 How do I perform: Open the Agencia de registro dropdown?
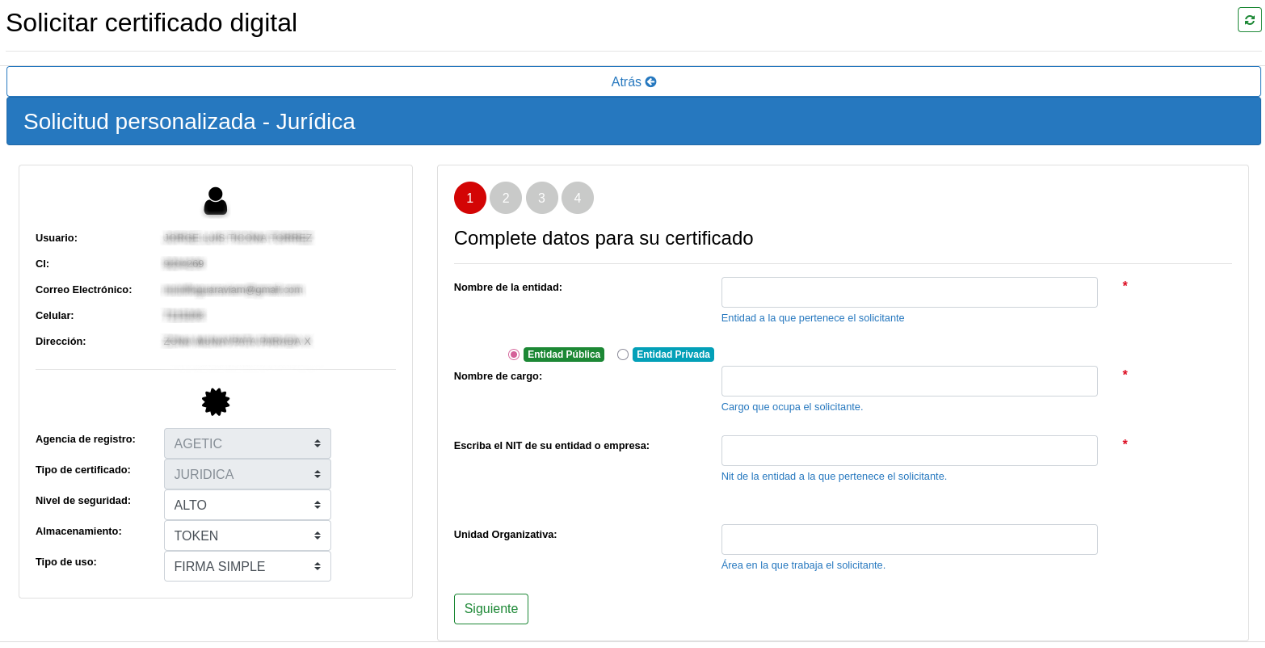(247, 444)
